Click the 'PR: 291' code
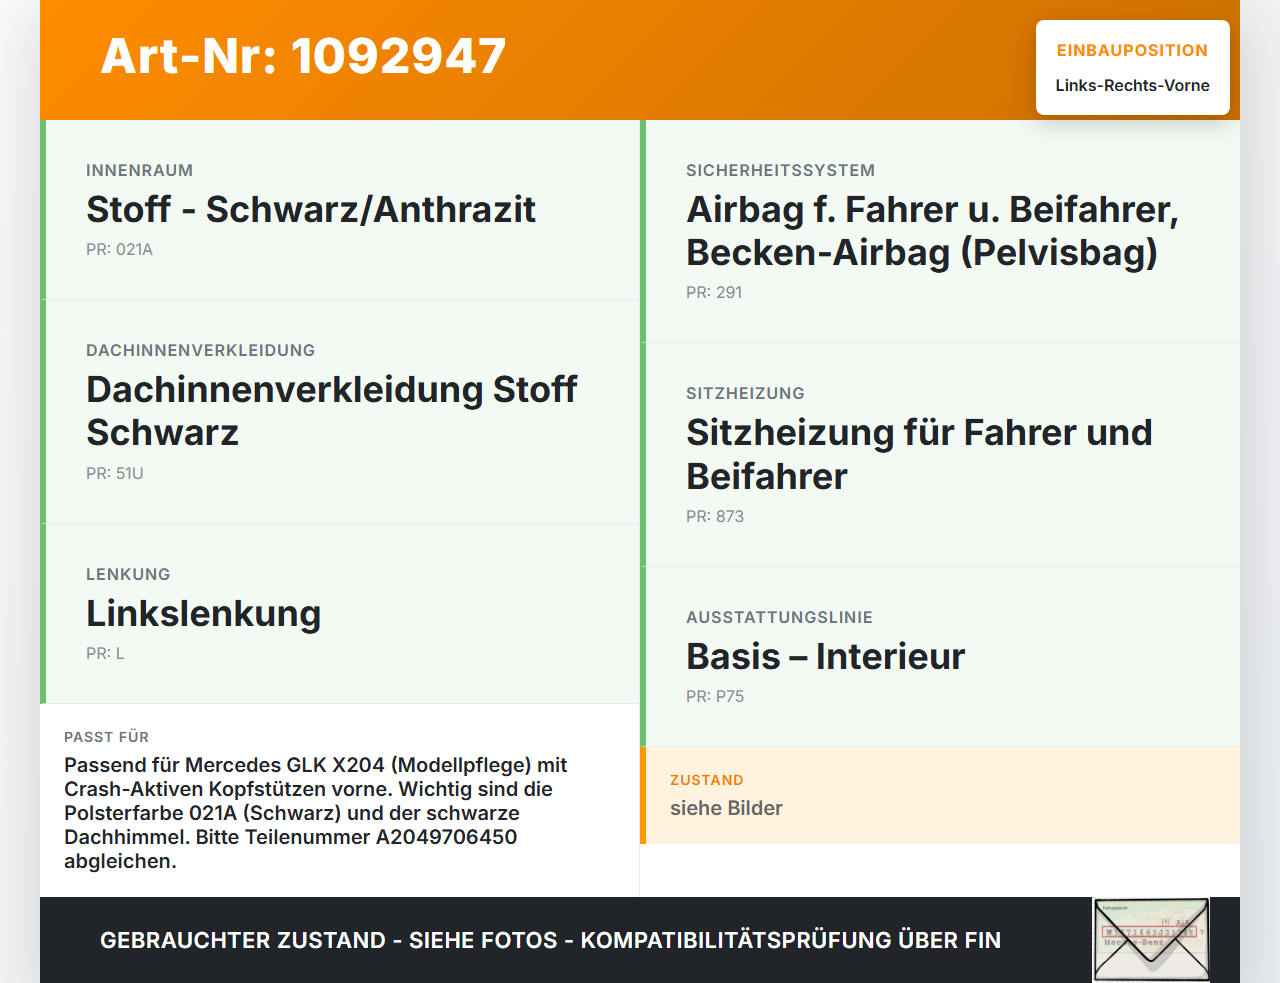1280x983 pixels. (714, 292)
